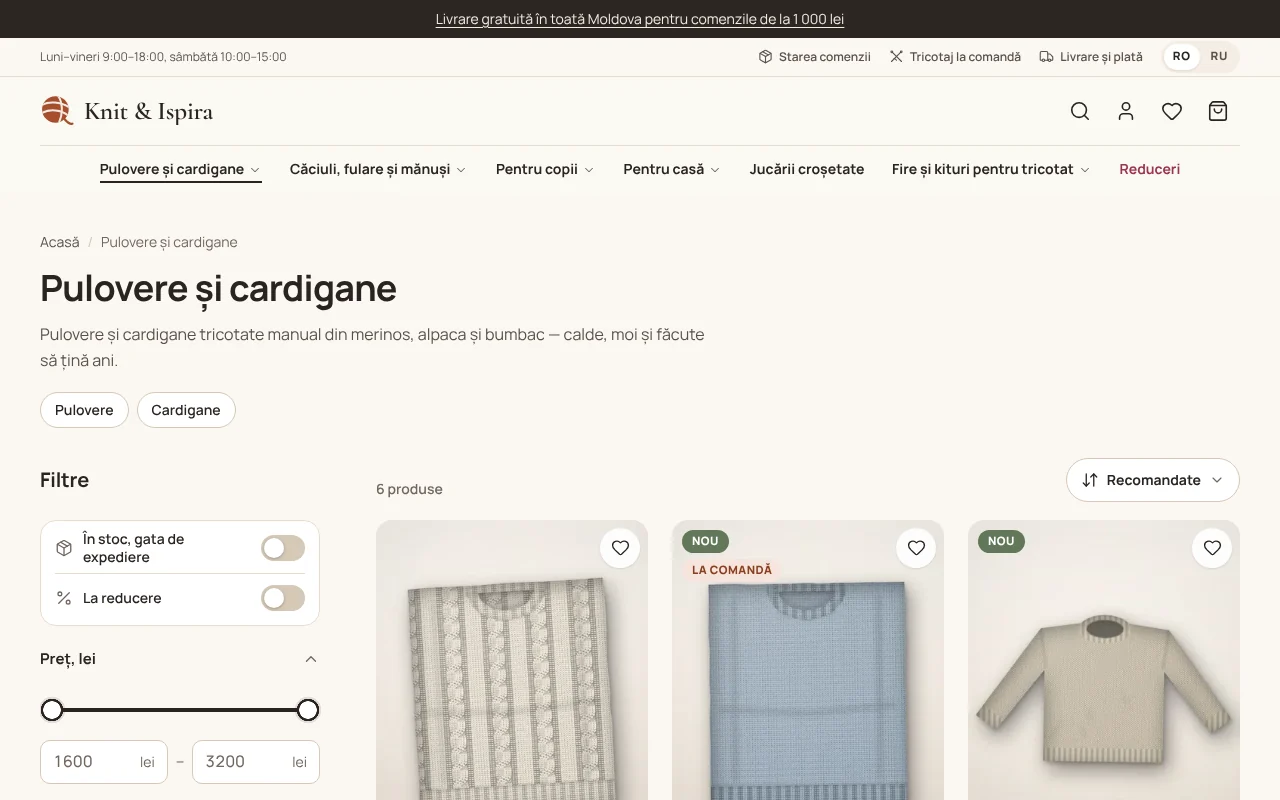Image resolution: width=1280 pixels, height=800 pixels.
Task: Expand the Fire și kituri chevron
Action: (x=1085, y=170)
